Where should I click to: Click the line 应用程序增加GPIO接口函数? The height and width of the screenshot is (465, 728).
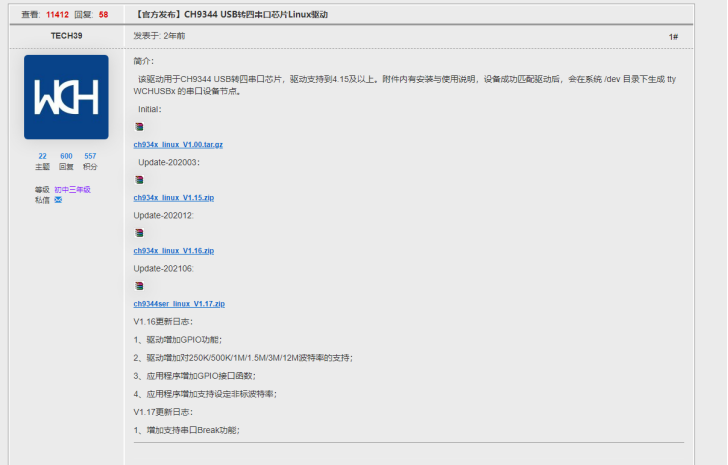(x=195, y=376)
